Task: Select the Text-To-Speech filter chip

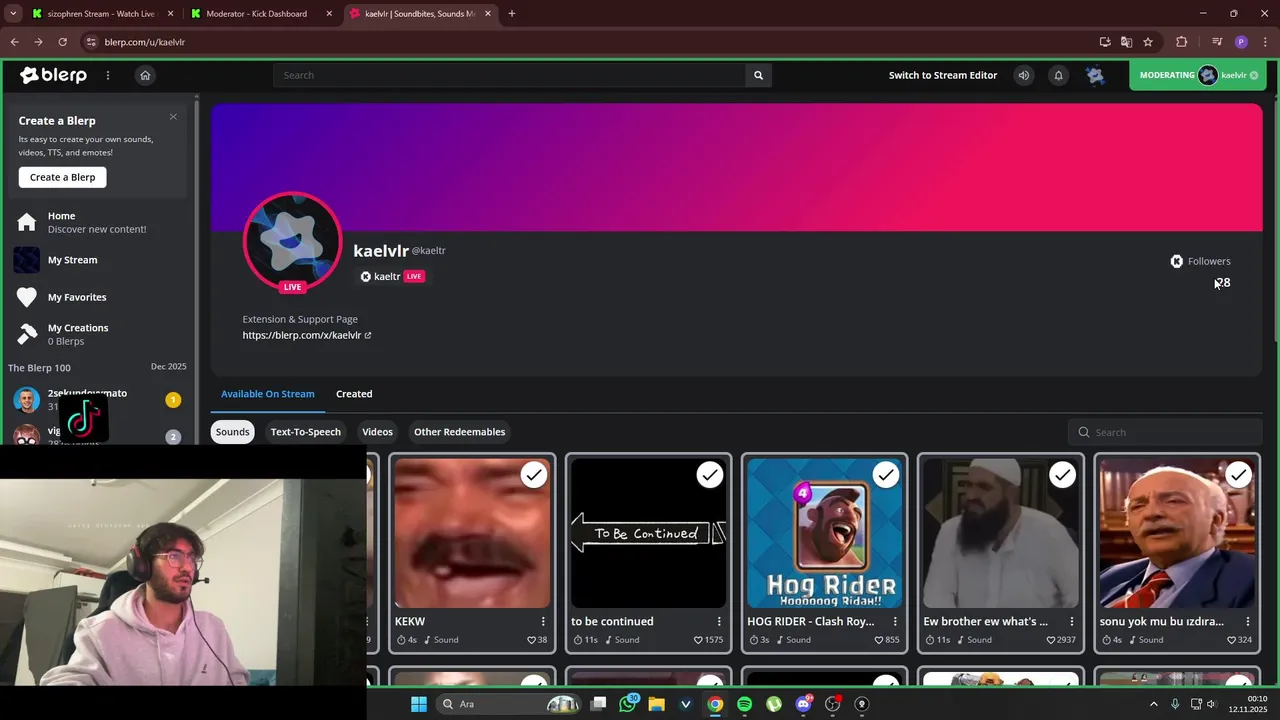Action: click(305, 432)
